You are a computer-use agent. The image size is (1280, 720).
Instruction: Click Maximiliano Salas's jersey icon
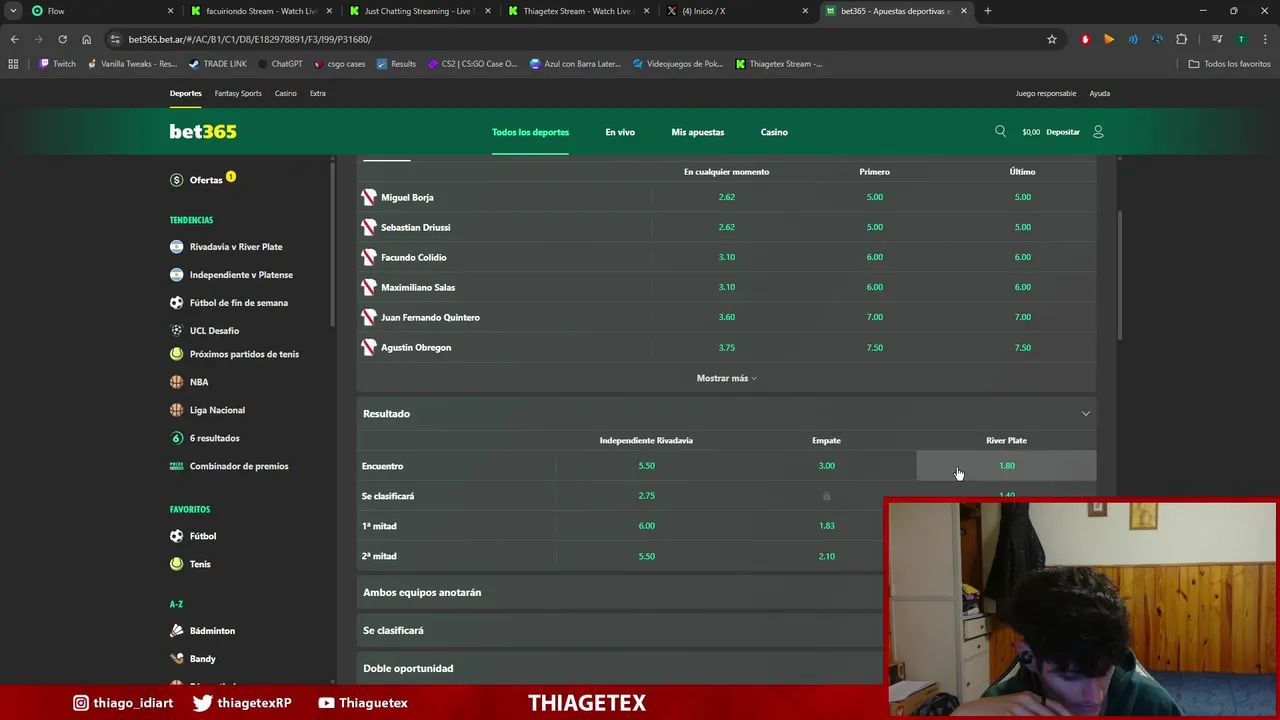(369, 287)
